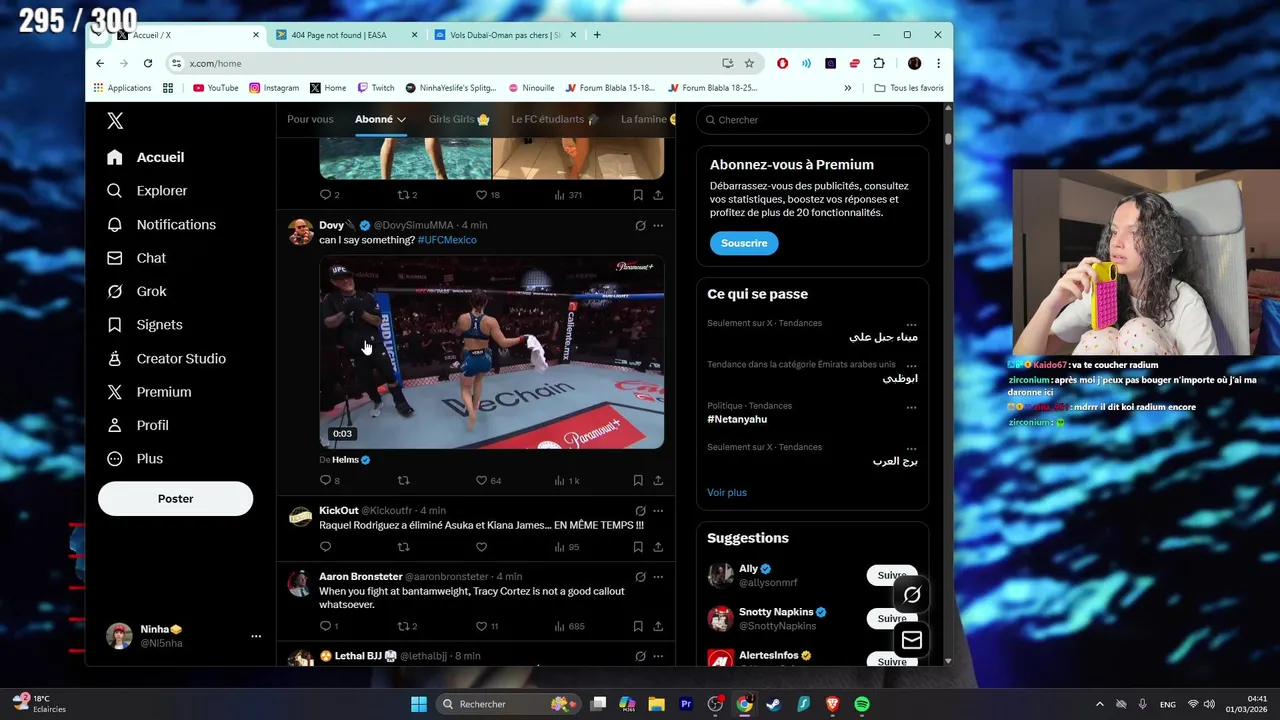Show hidden system tray icons
Image resolution: width=1280 pixels, height=720 pixels.
(1099, 704)
